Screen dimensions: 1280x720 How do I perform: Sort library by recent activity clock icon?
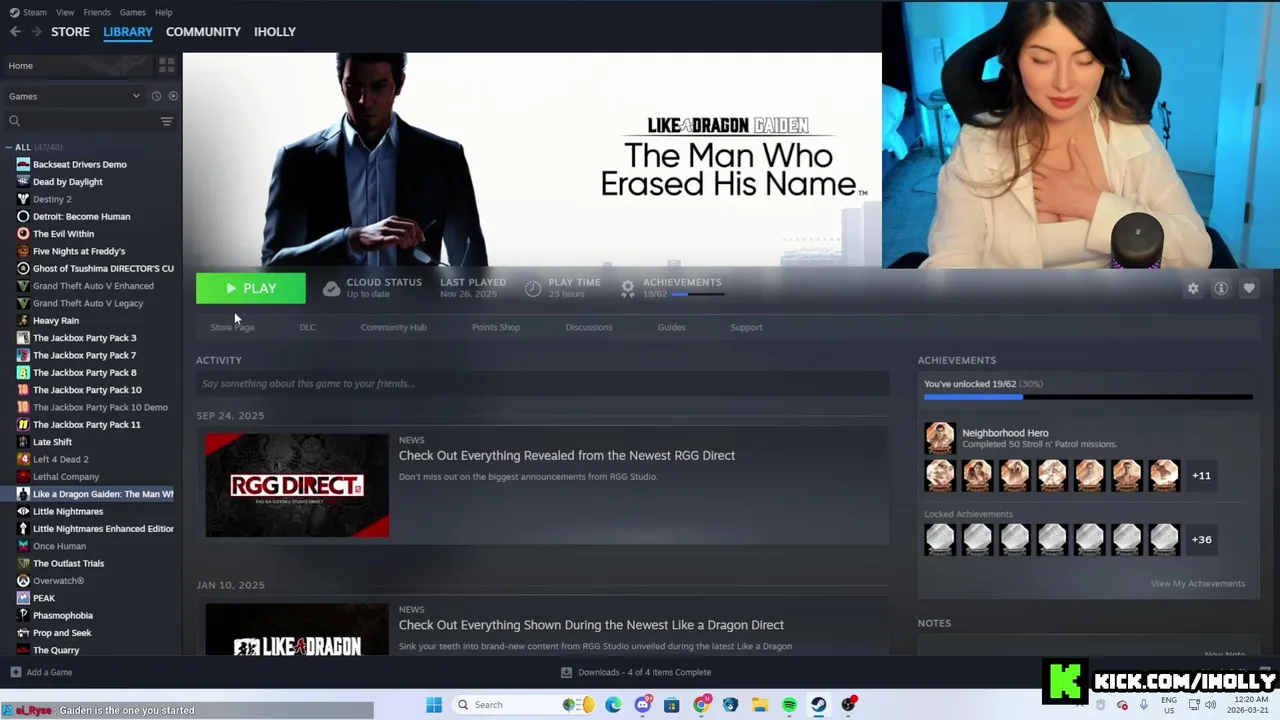[156, 96]
